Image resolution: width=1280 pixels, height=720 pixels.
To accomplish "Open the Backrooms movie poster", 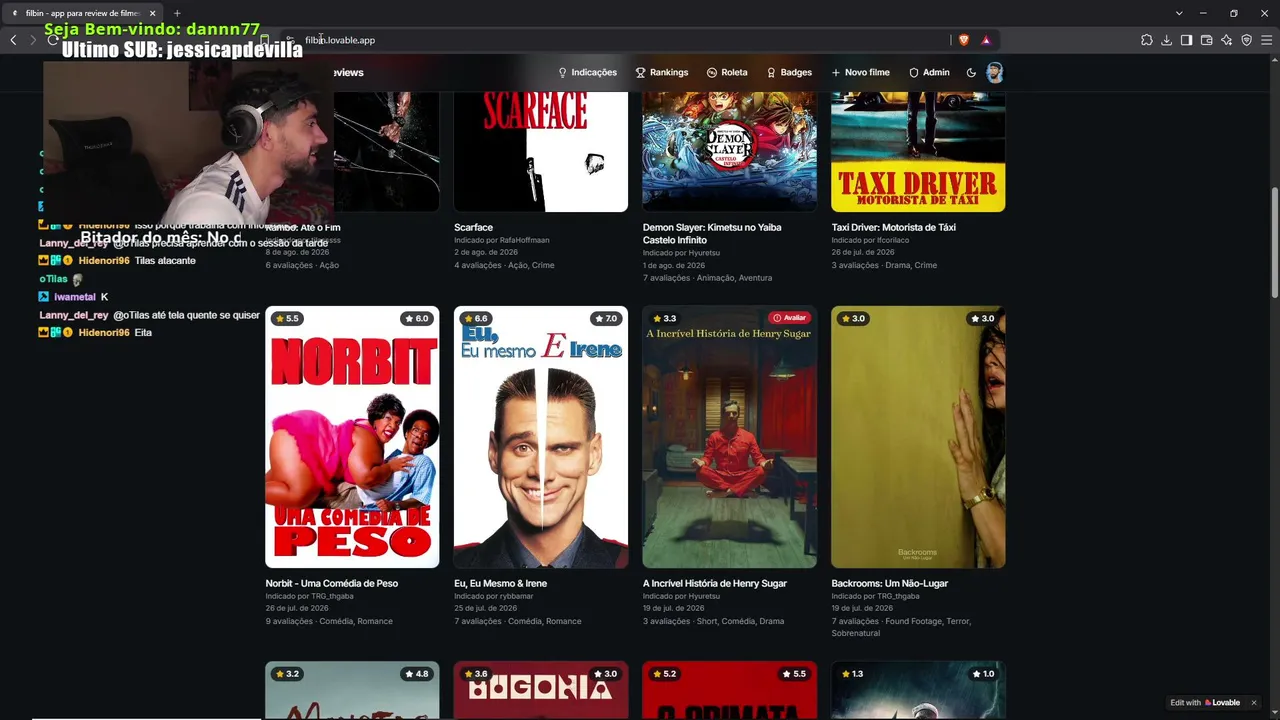I will tap(918, 437).
